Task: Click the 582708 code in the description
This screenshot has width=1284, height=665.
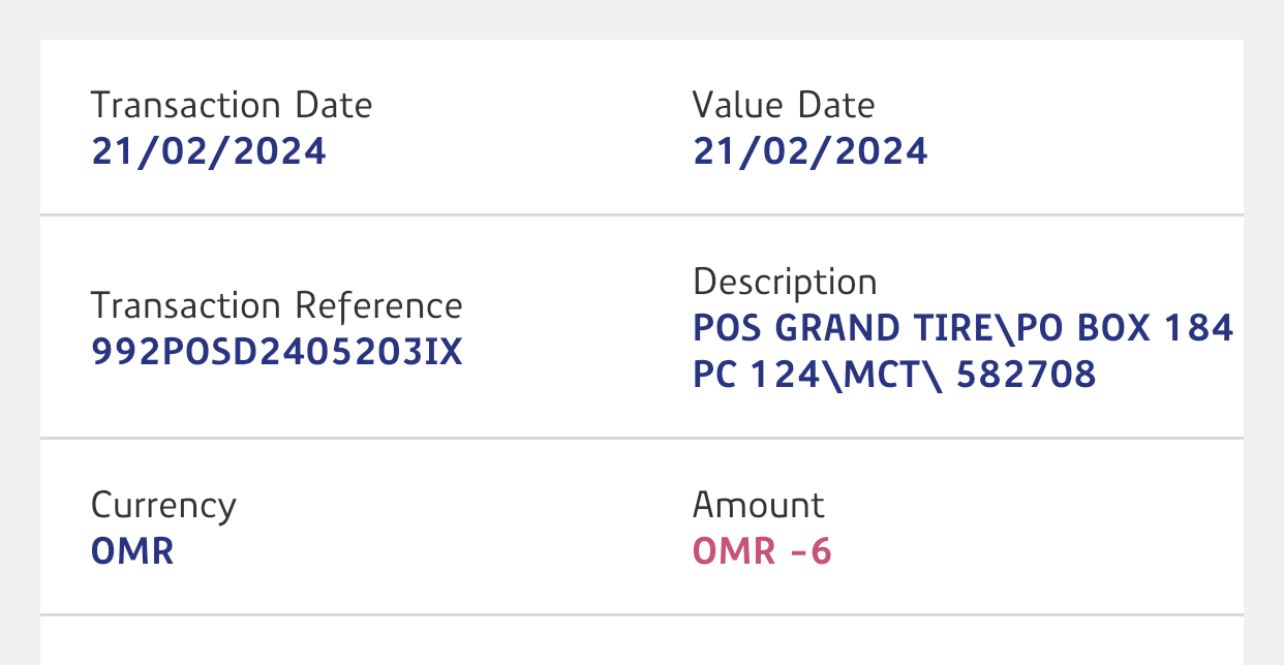Action: click(1026, 374)
